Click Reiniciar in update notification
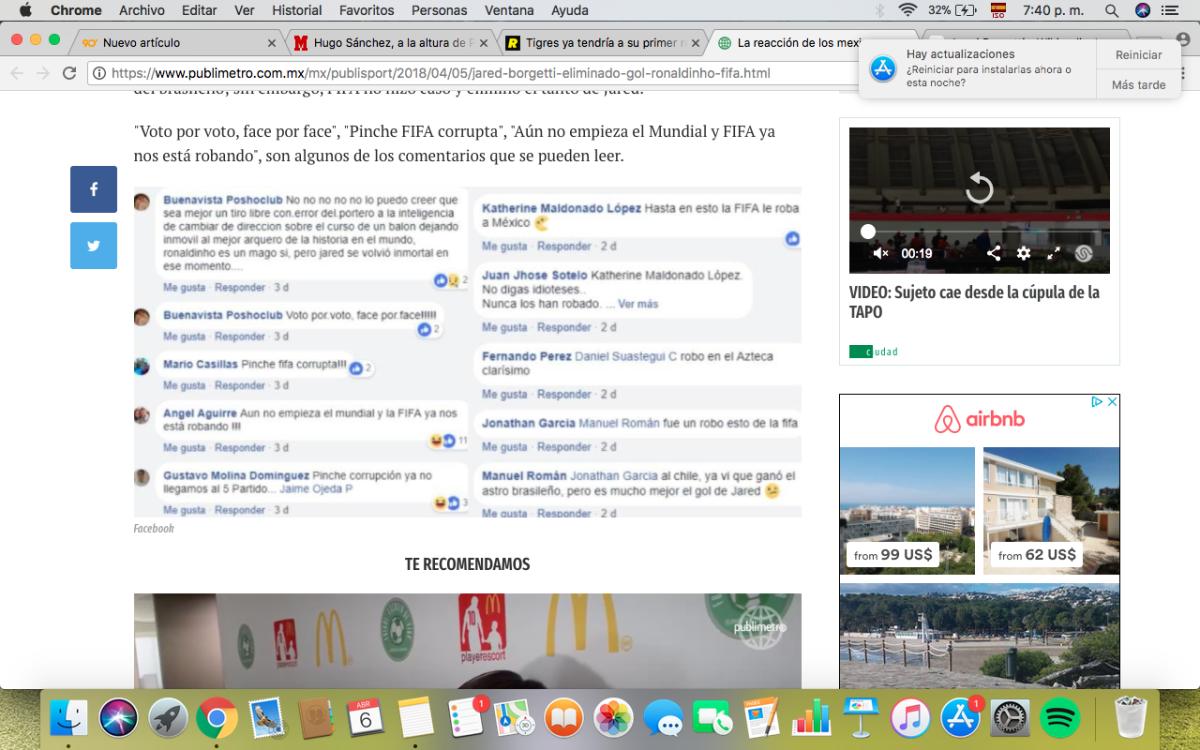The height and width of the screenshot is (750, 1200). tap(1138, 55)
